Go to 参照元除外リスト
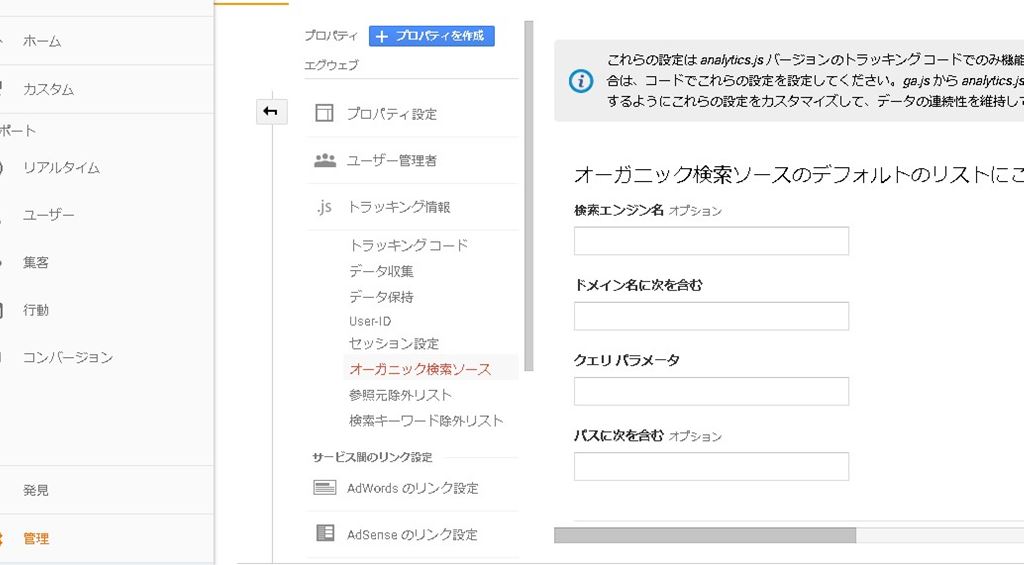The height and width of the screenshot is (565, 1024). [400, 395]
